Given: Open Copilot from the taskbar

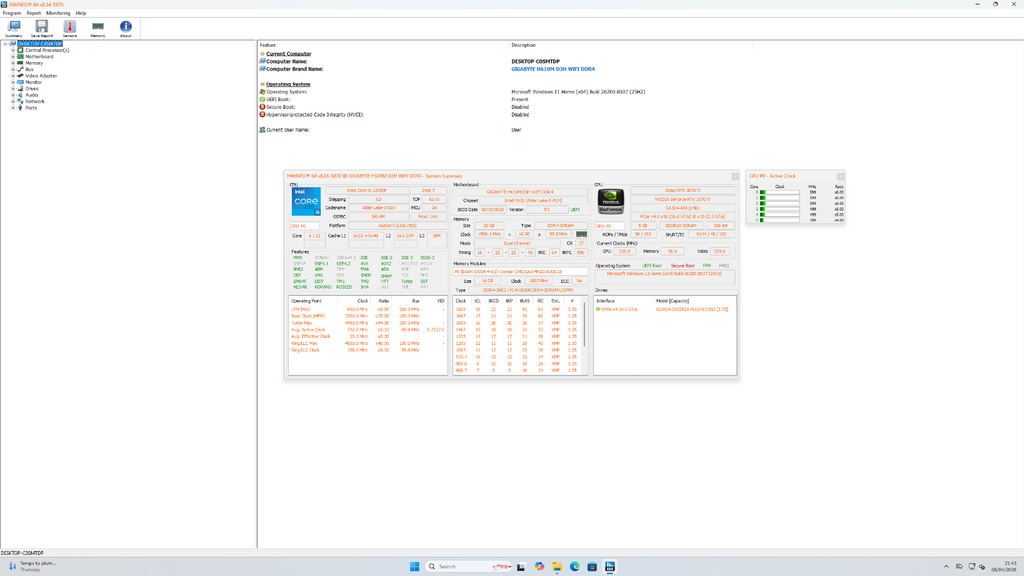Looking at the screenshot, I should [539, 566].
